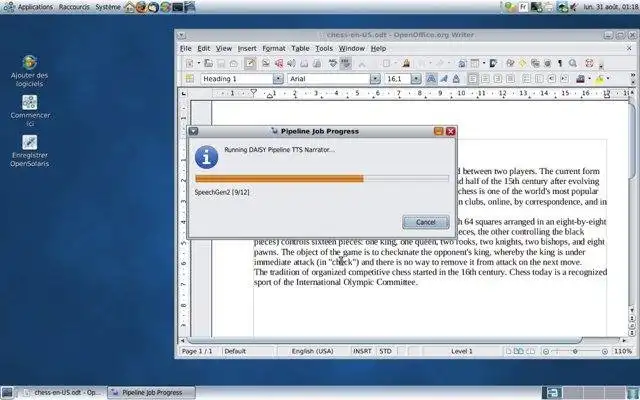Switch to chess-en-US.odt taskbar button
The width and height of the screenshot is (640, 400).
62,393
